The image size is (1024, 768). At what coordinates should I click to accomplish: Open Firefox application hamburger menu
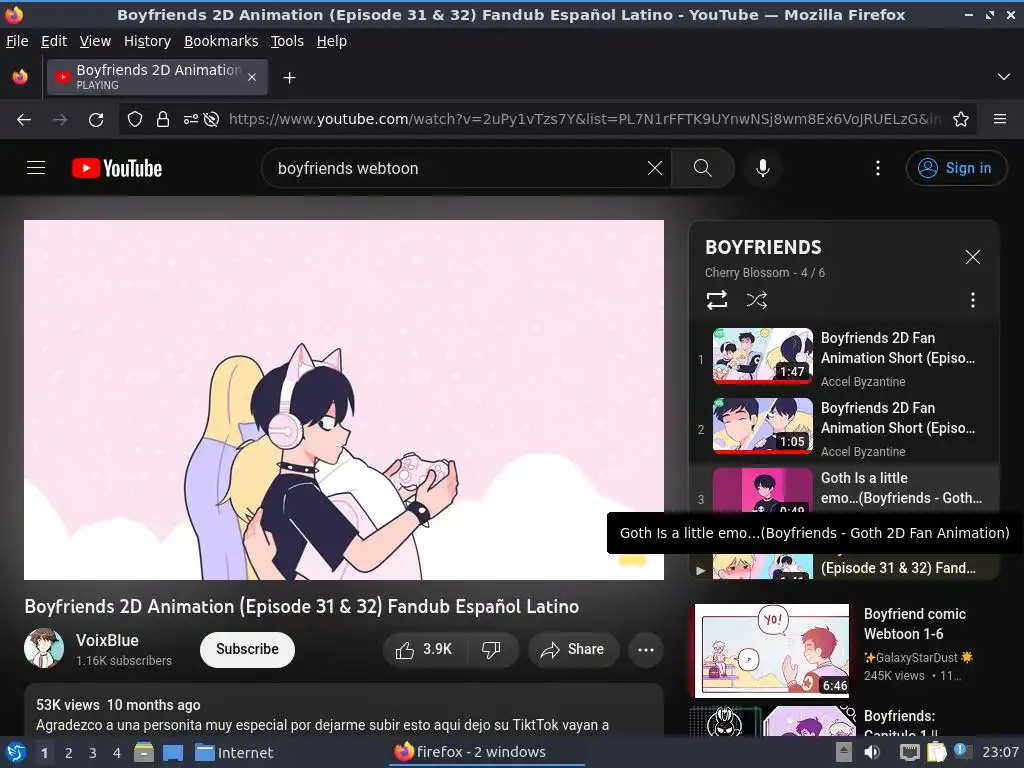pos(1000,120)
